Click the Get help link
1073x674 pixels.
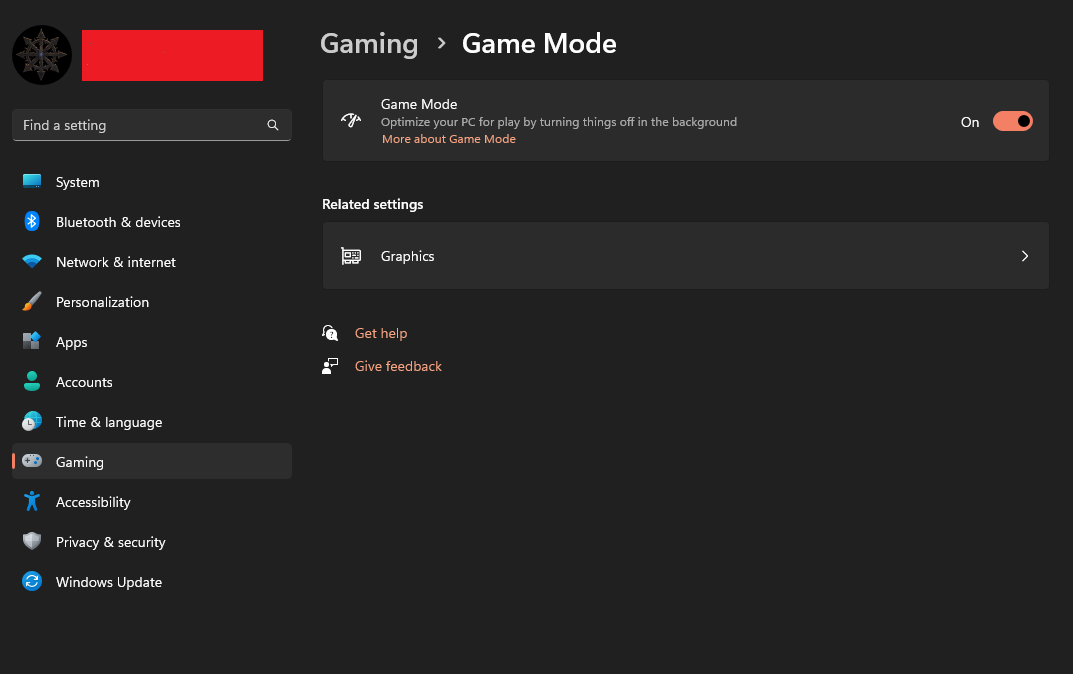point(380,333)
